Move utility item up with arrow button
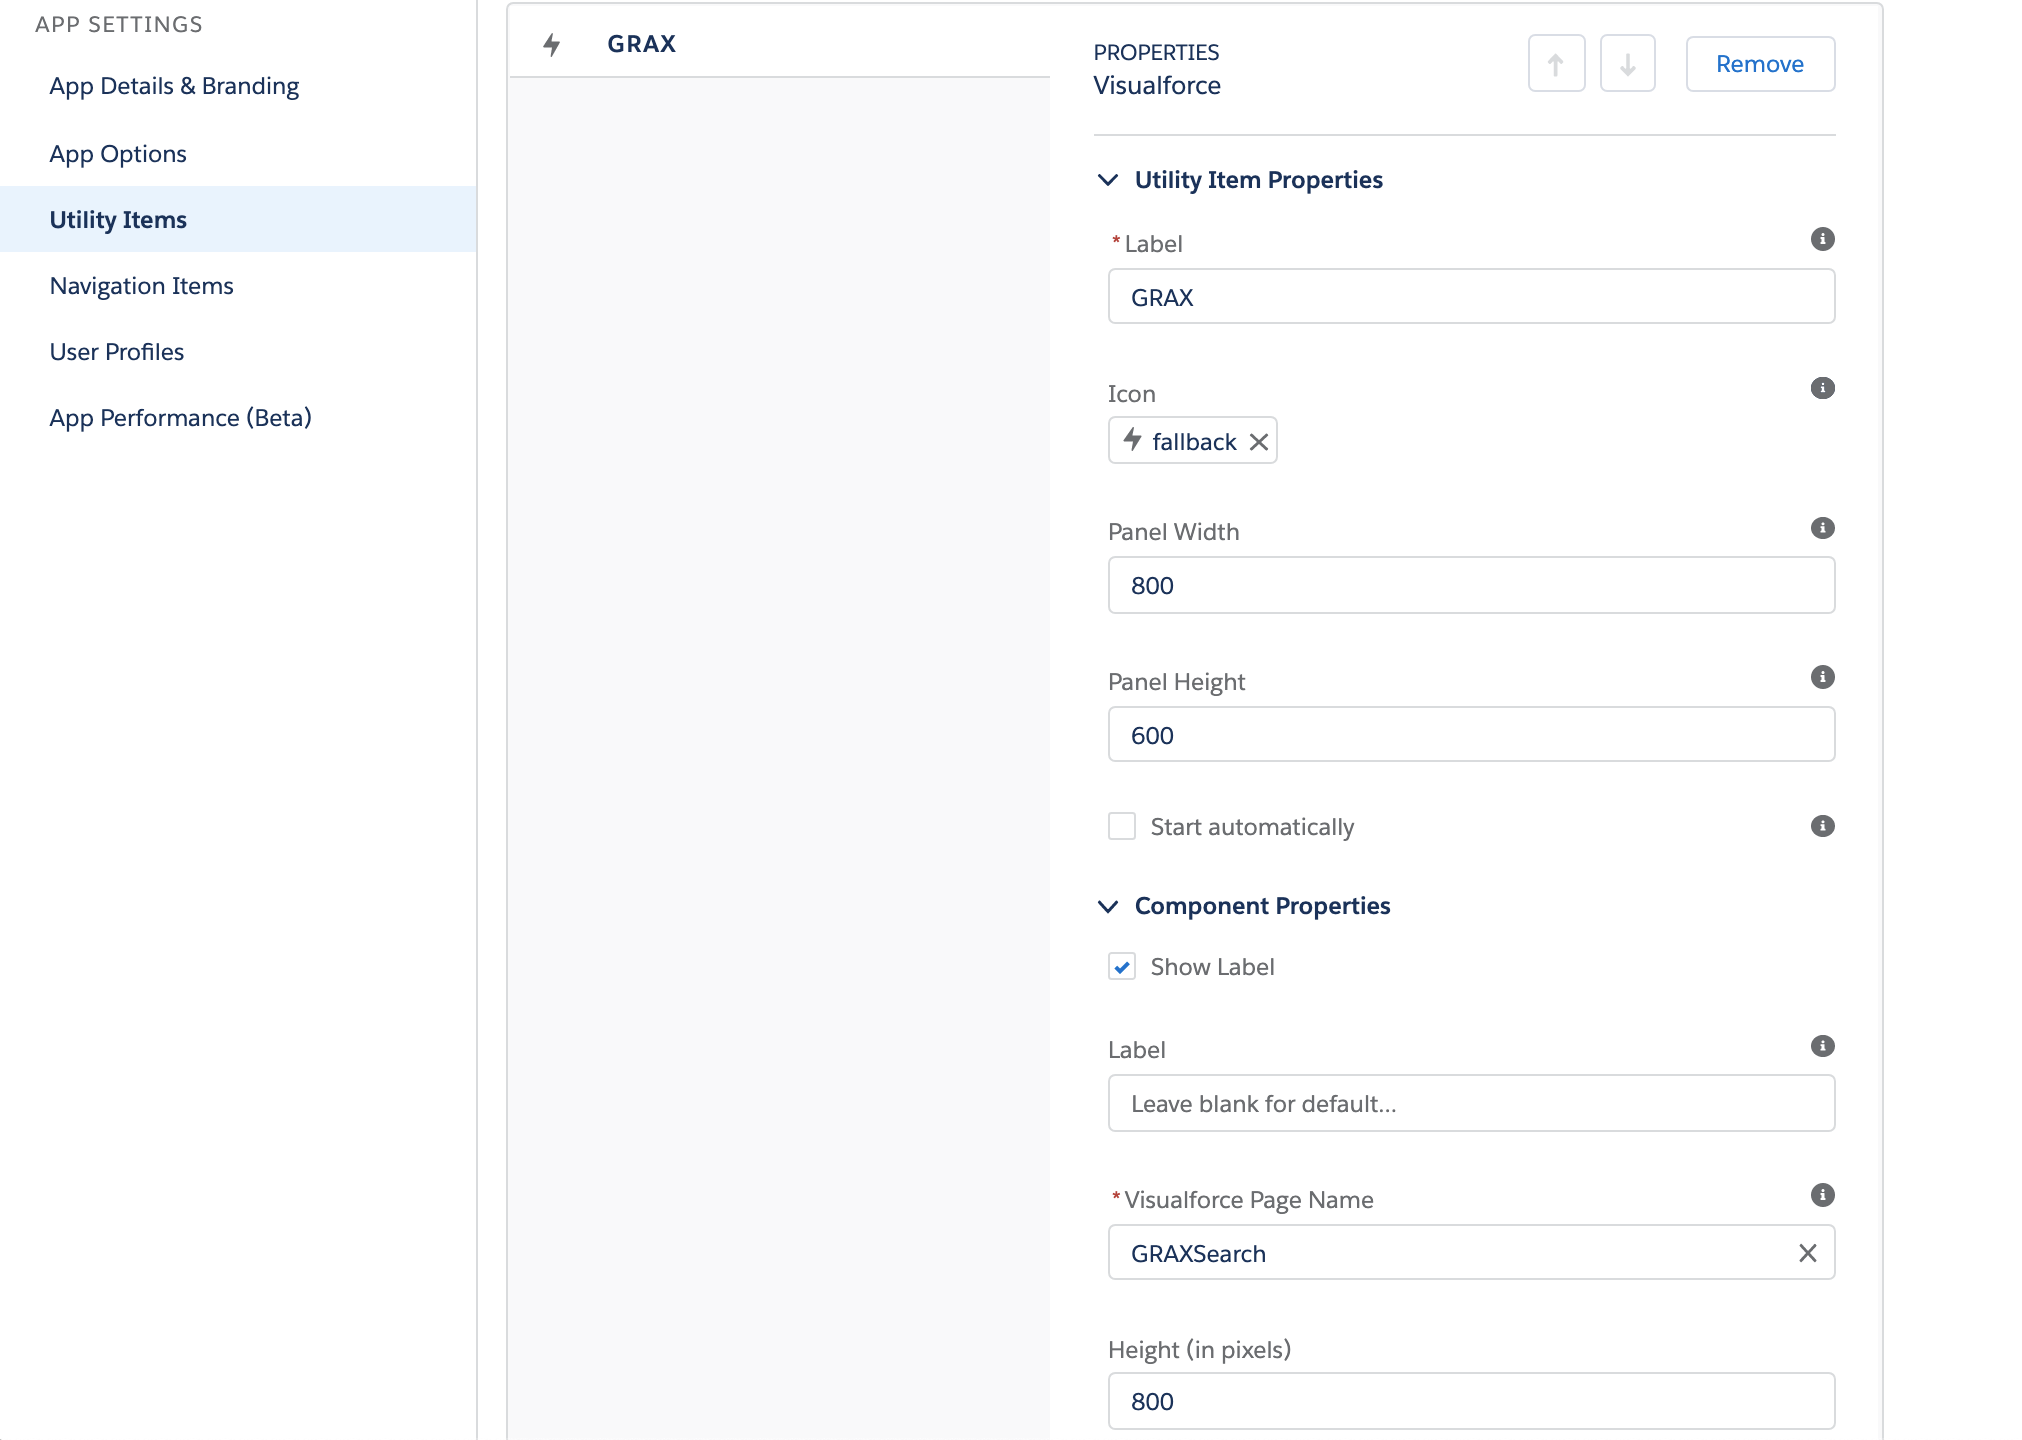The image size is (2022, 1440). coord(1556,64)
